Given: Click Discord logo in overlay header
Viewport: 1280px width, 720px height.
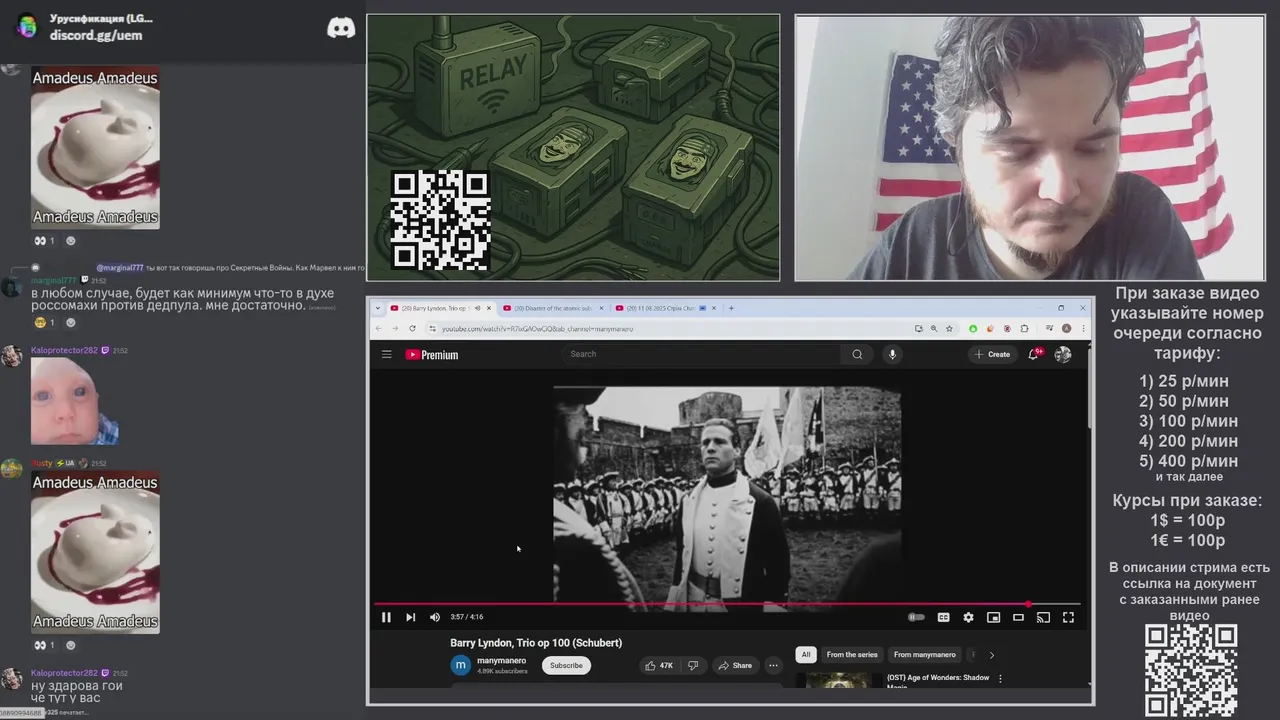Looking at the screenshot, I should (341, 28).
